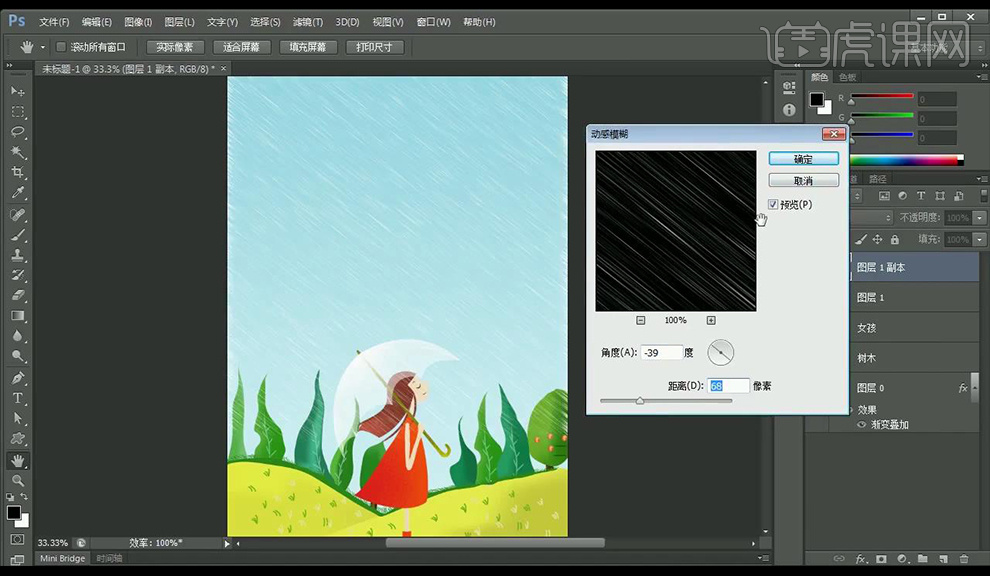Uncheck the 预览(P) preview checkbox
Image resolution: width=990 pixels, height=576 pixels.
(773, 205)
